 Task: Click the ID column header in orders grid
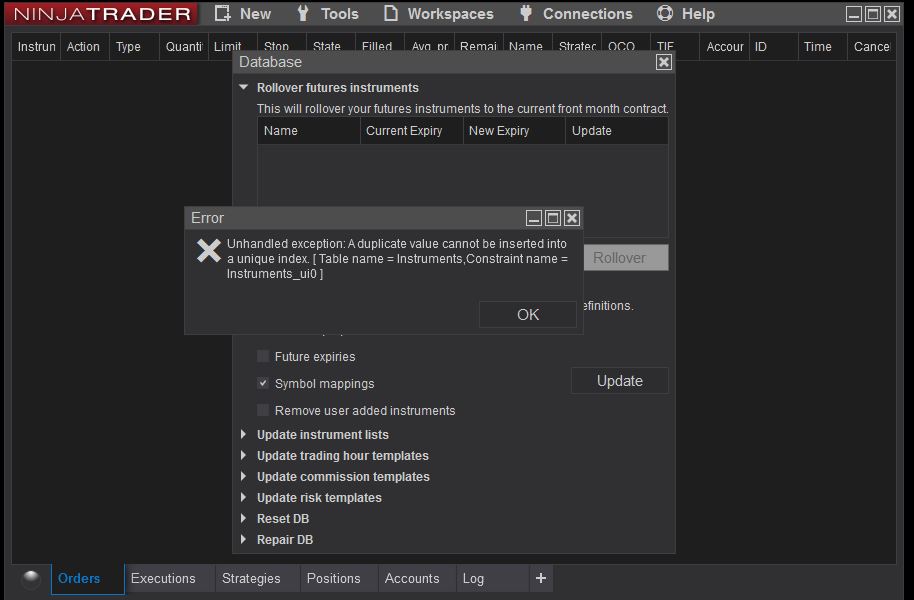(773, 47)
